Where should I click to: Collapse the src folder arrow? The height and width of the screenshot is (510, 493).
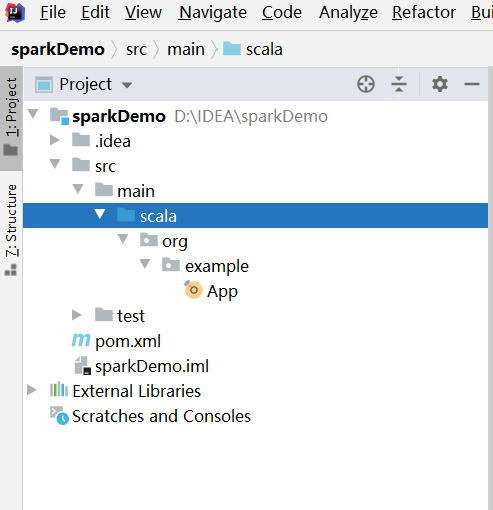pos(55,164)
